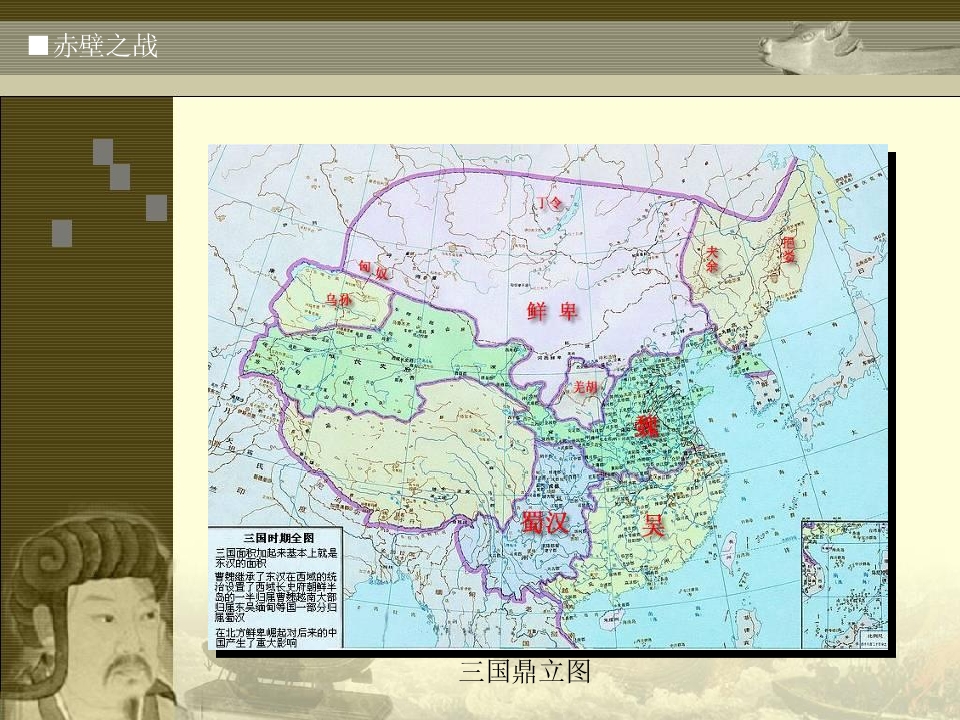Click the white square bullet beside title
Image resolution: width=960 pixels, height=720 pixels.
point(38,45)
